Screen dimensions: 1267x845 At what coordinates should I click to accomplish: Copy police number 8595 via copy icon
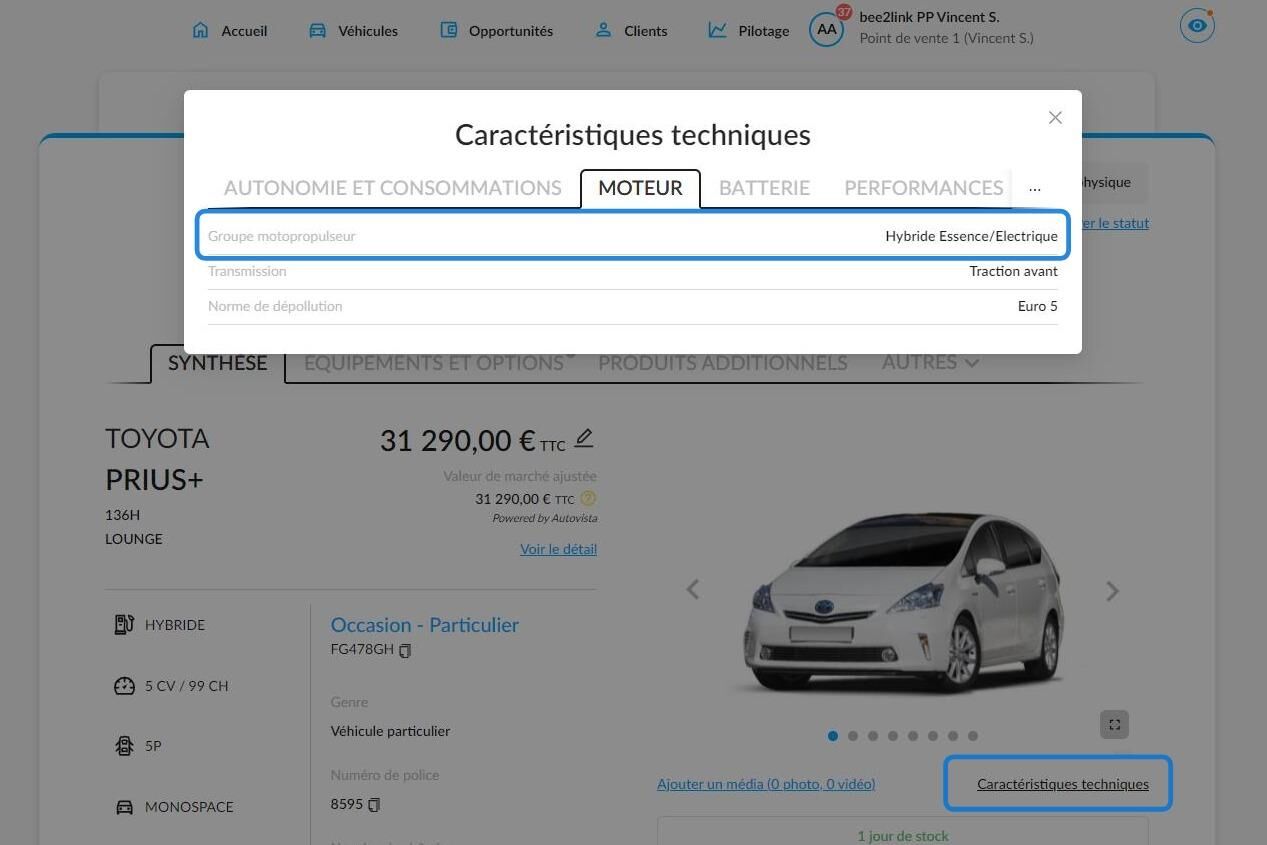374,805
